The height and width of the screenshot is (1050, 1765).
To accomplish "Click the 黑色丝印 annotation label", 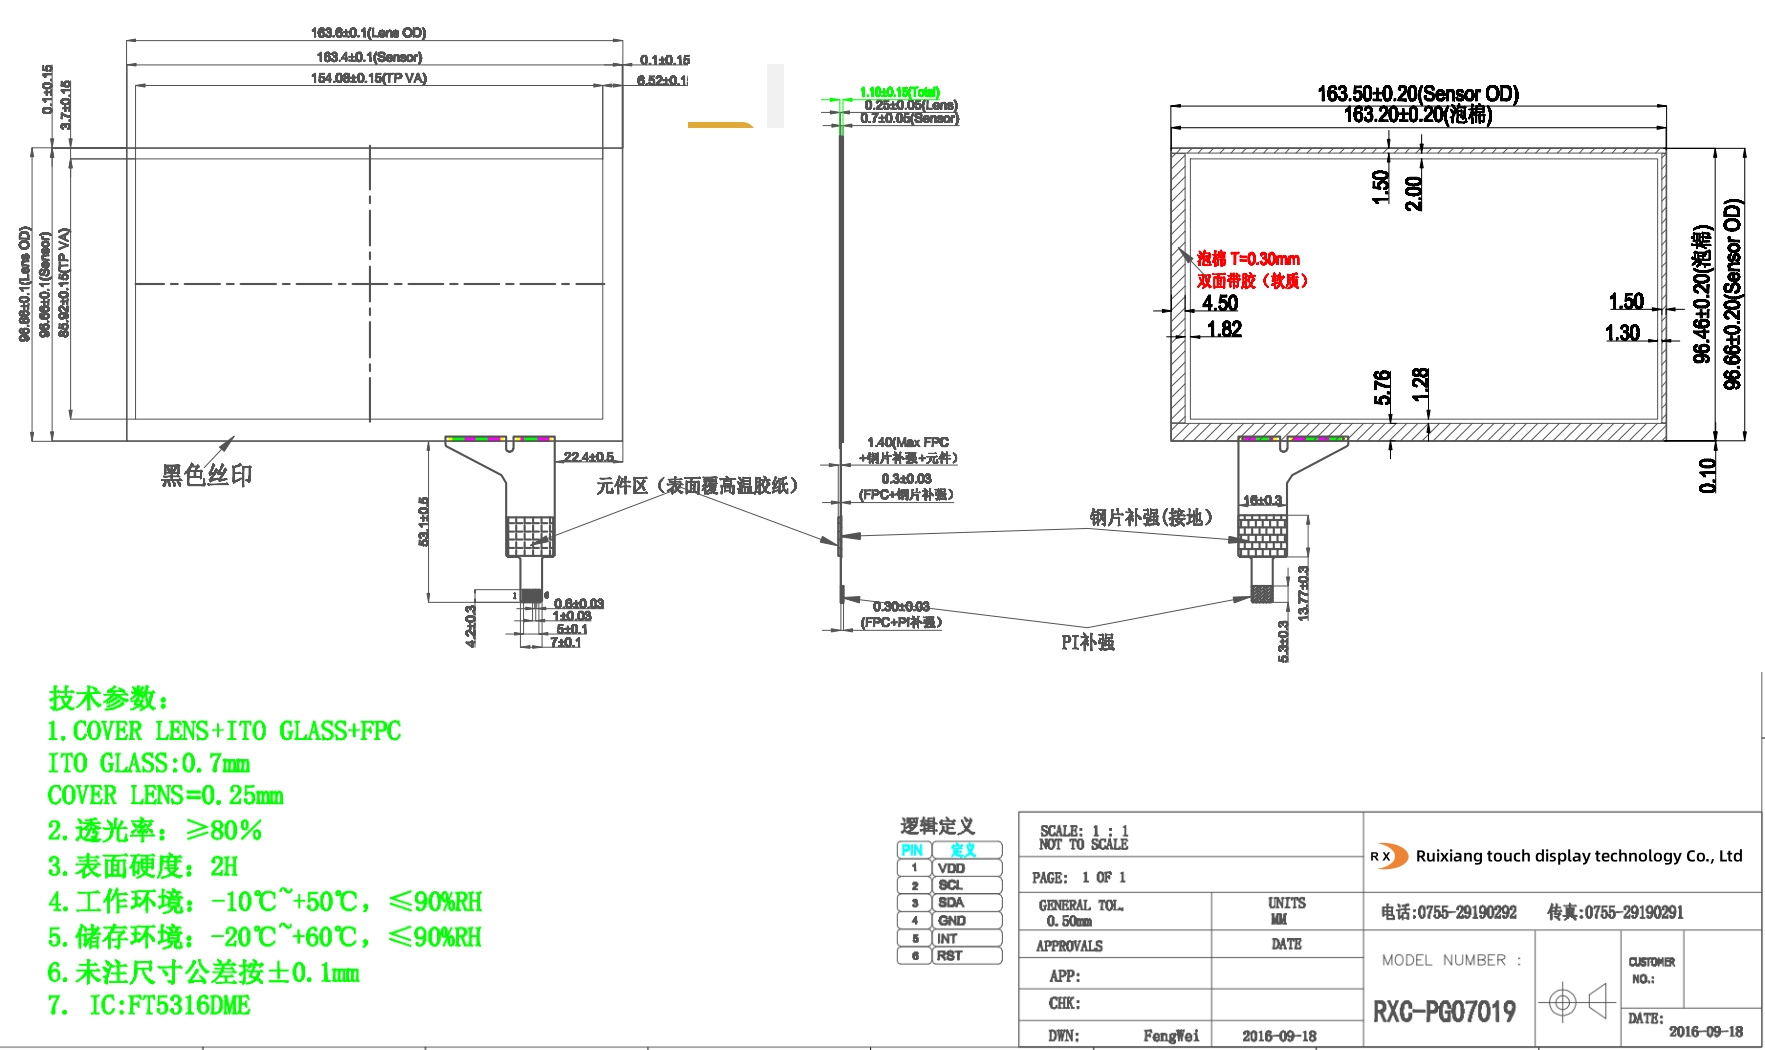I will tap(206, 475).
